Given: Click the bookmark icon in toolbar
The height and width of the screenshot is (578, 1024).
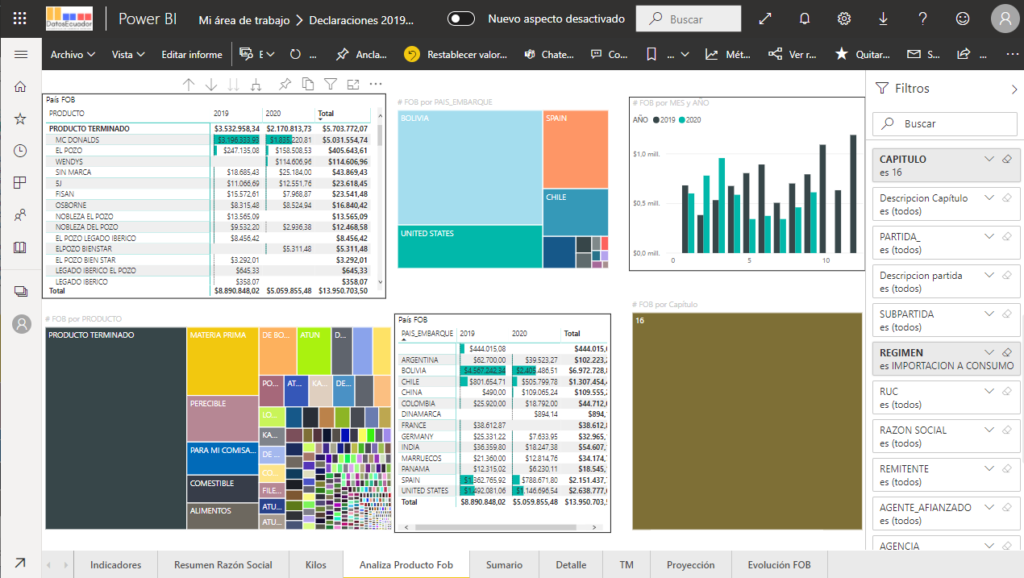Looking at the screenshot, I should tap(651, 54).
